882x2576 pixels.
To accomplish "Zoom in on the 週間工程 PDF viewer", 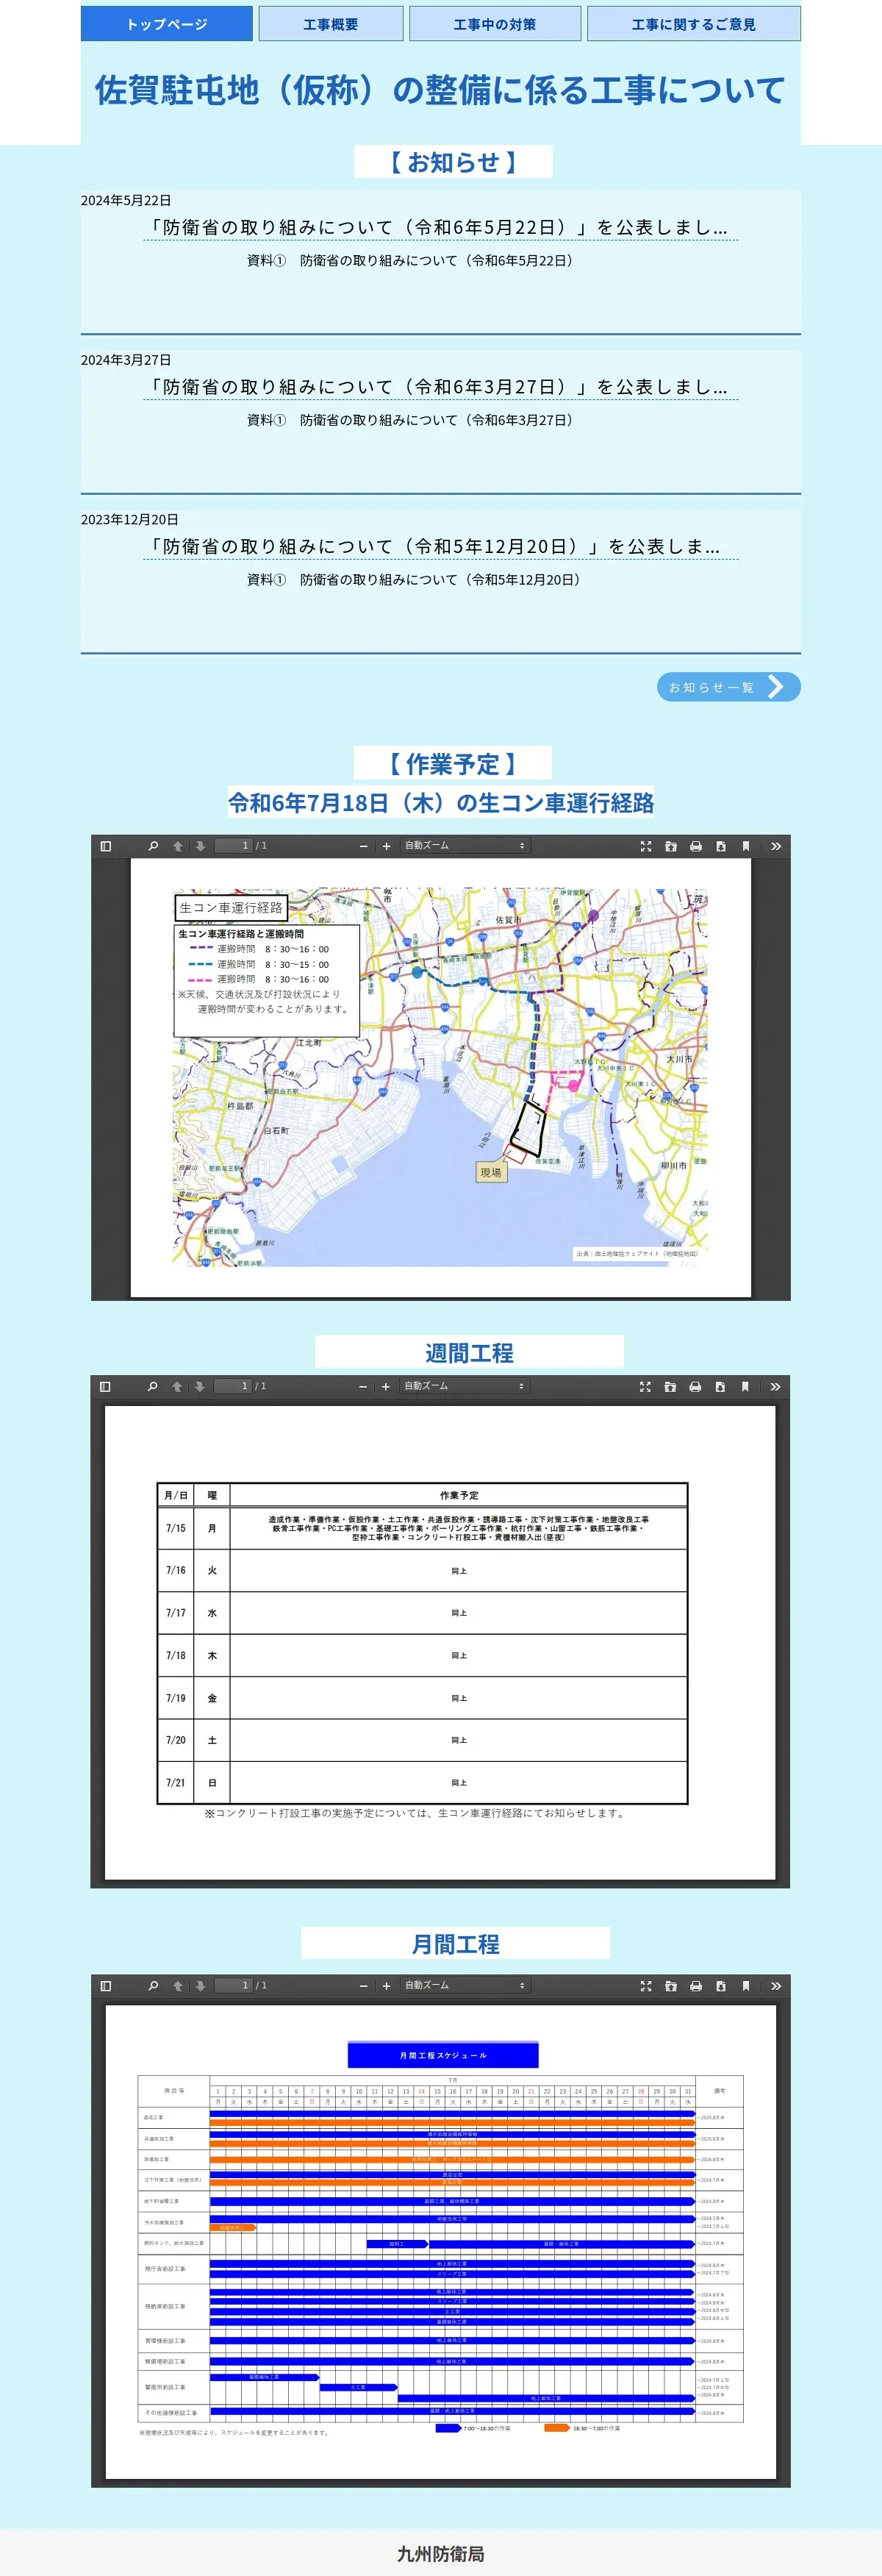I will [385, 1386].
